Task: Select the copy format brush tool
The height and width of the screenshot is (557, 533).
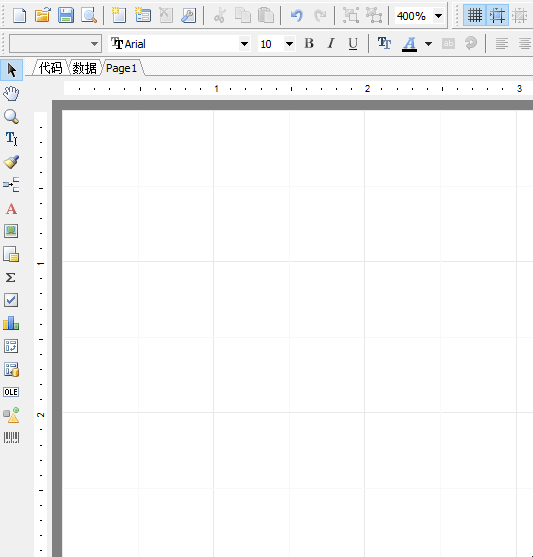Action: pyautogui.click(x=11, y=162)
